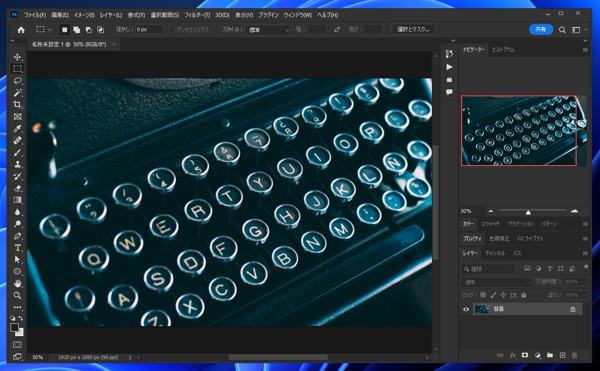Viewport: 600px width, 371px height.
Task: Select the Clone Stamp tool
Action: pyautogui.click(x=18, y=164)
